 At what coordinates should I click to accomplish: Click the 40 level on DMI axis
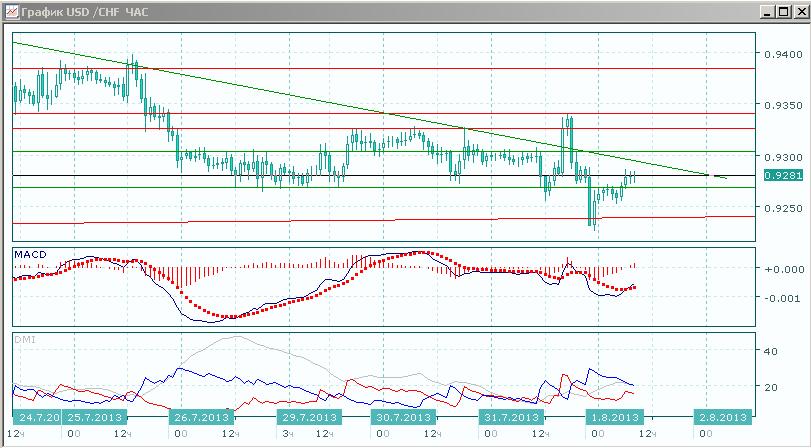770,351
